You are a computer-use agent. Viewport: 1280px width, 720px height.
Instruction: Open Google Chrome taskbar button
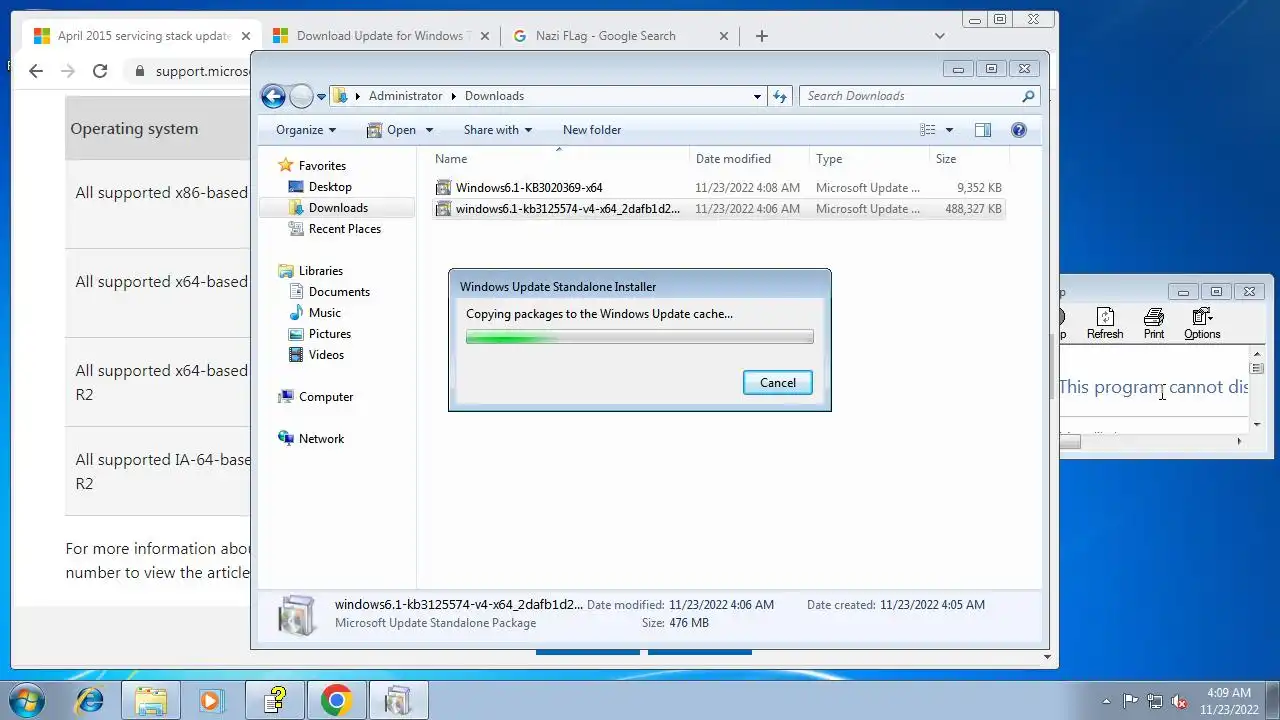(336, 701)
